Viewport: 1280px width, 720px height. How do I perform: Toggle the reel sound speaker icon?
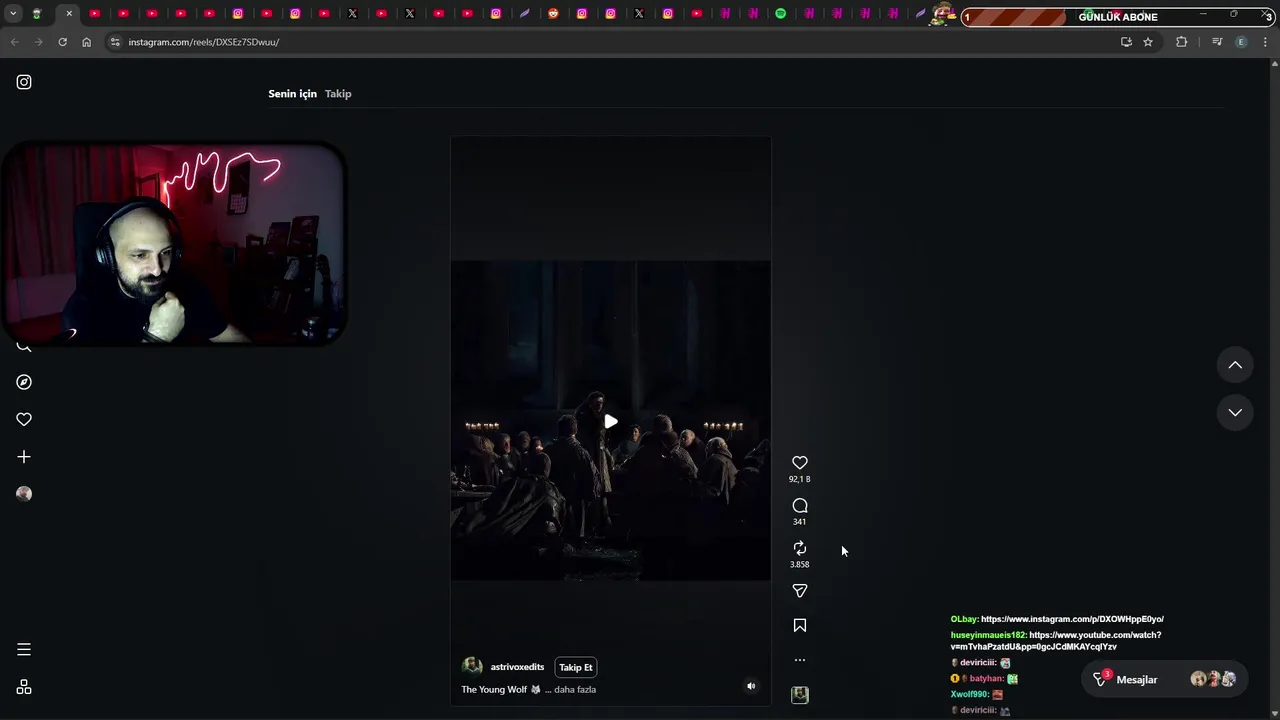[x=751, y=686]
